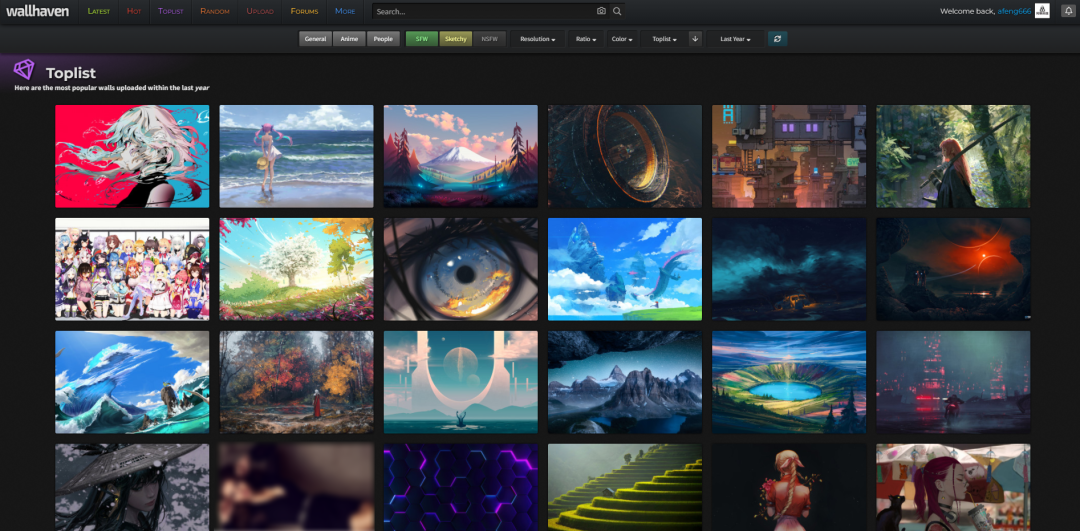Open the notifications bell icon
The width and height of the screenshot is (1080, 531).
pyautogui.click(x=1066, y=11)
